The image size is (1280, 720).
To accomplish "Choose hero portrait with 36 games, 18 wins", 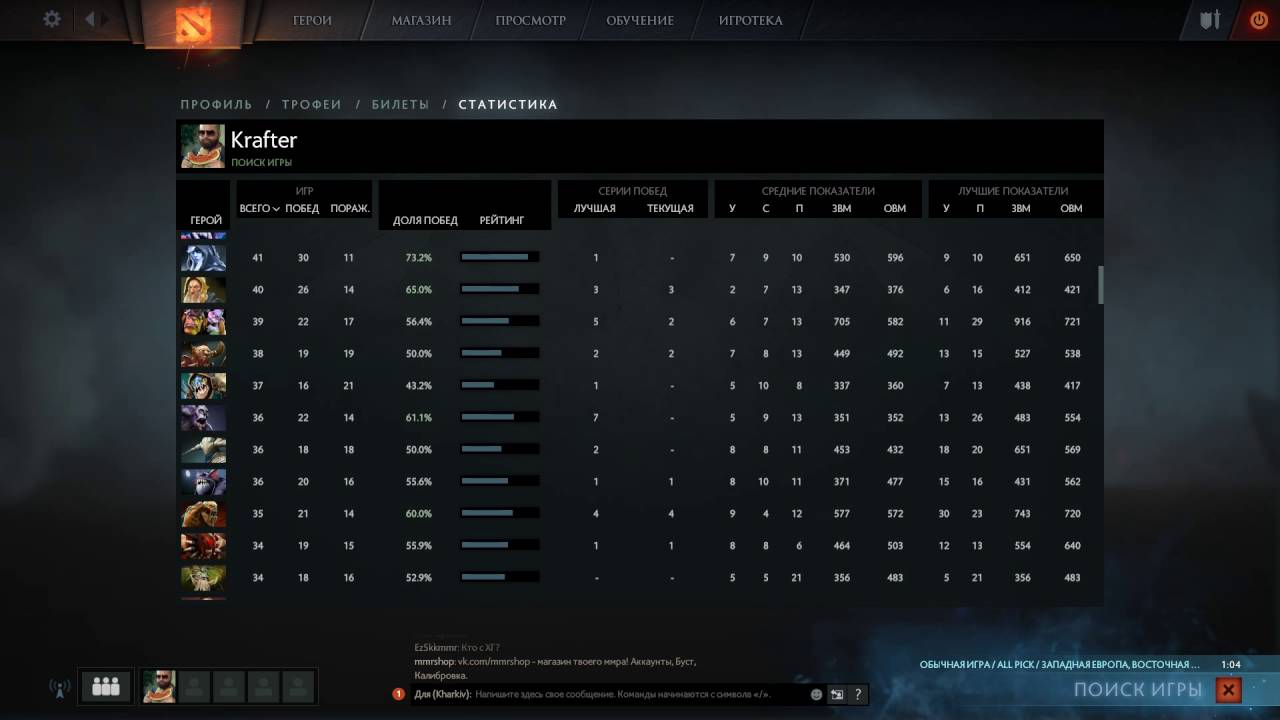I will click(x=204, y=450).
